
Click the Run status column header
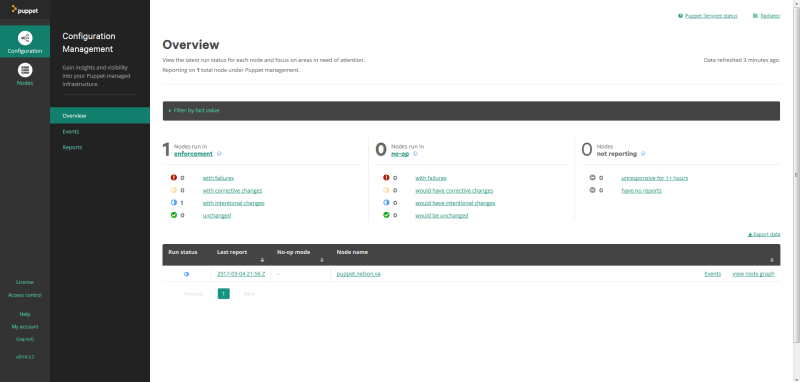pos(187,255)
